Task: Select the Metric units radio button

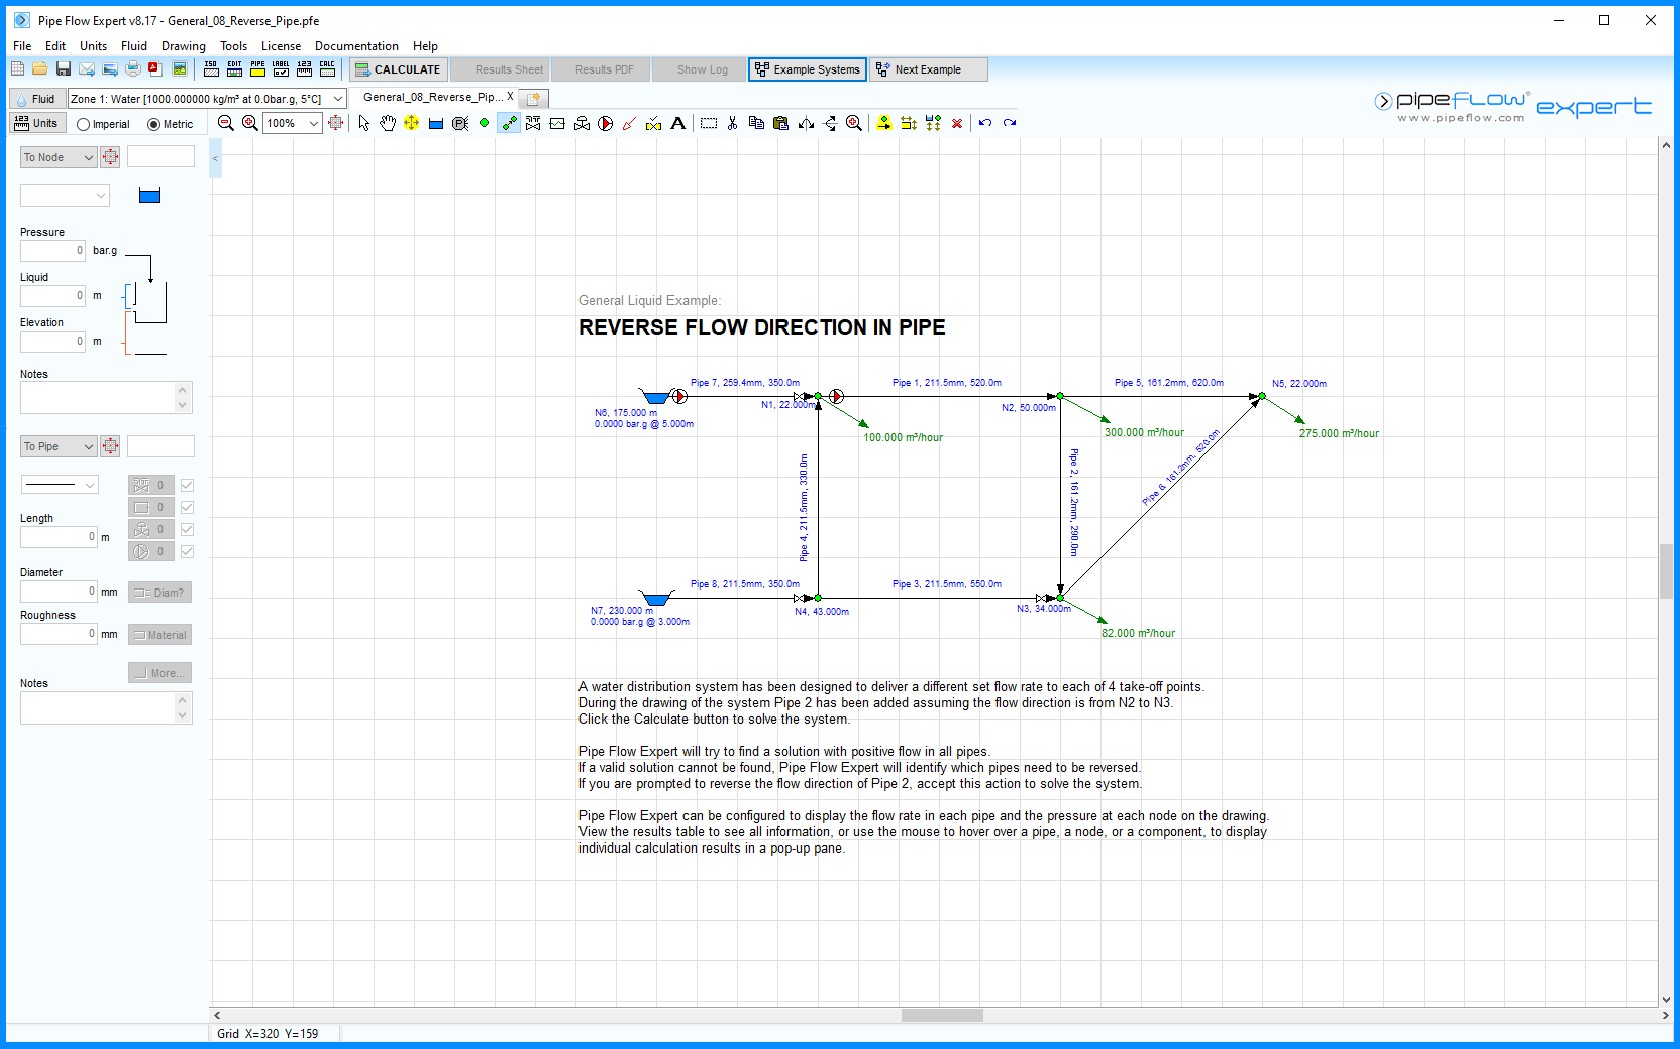Action: click(153, 124)
